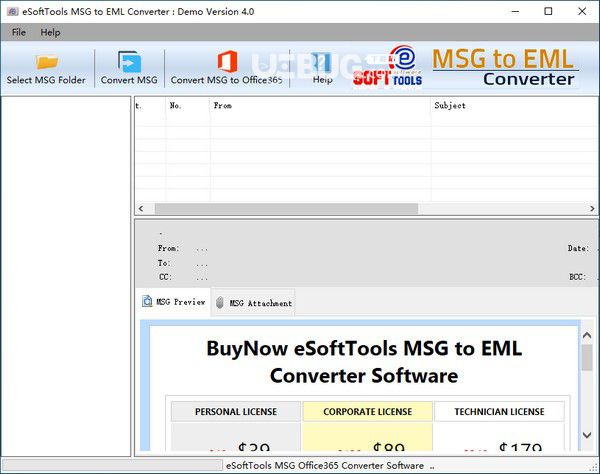Click the Date: label in header pane

(x=578, y=249)
